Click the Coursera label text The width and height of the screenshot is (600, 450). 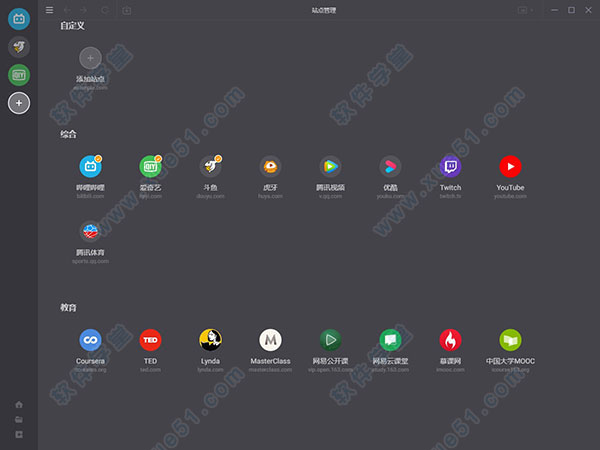coord(90,361)
